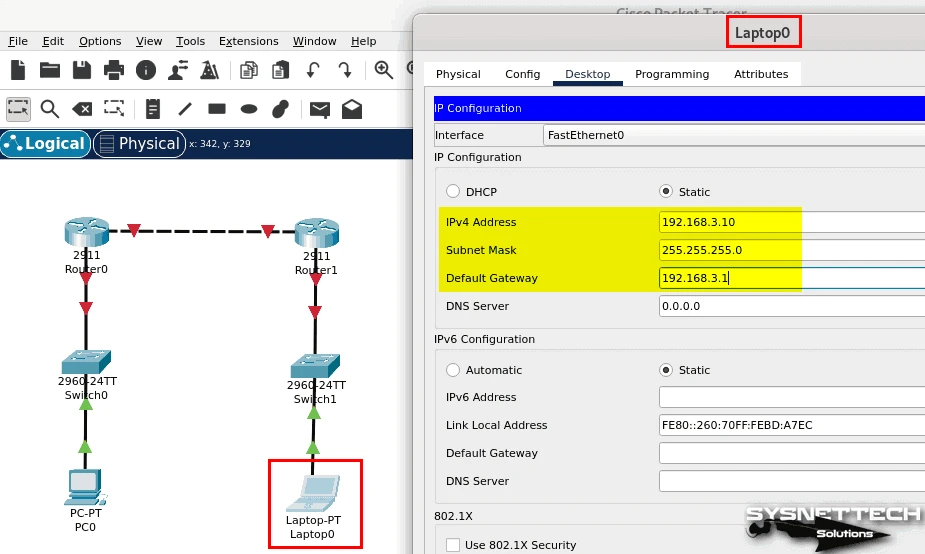Viewport: 925px width, 554px height.
Task: Select the Delete tool icon
Action: (x=82, y=108)
